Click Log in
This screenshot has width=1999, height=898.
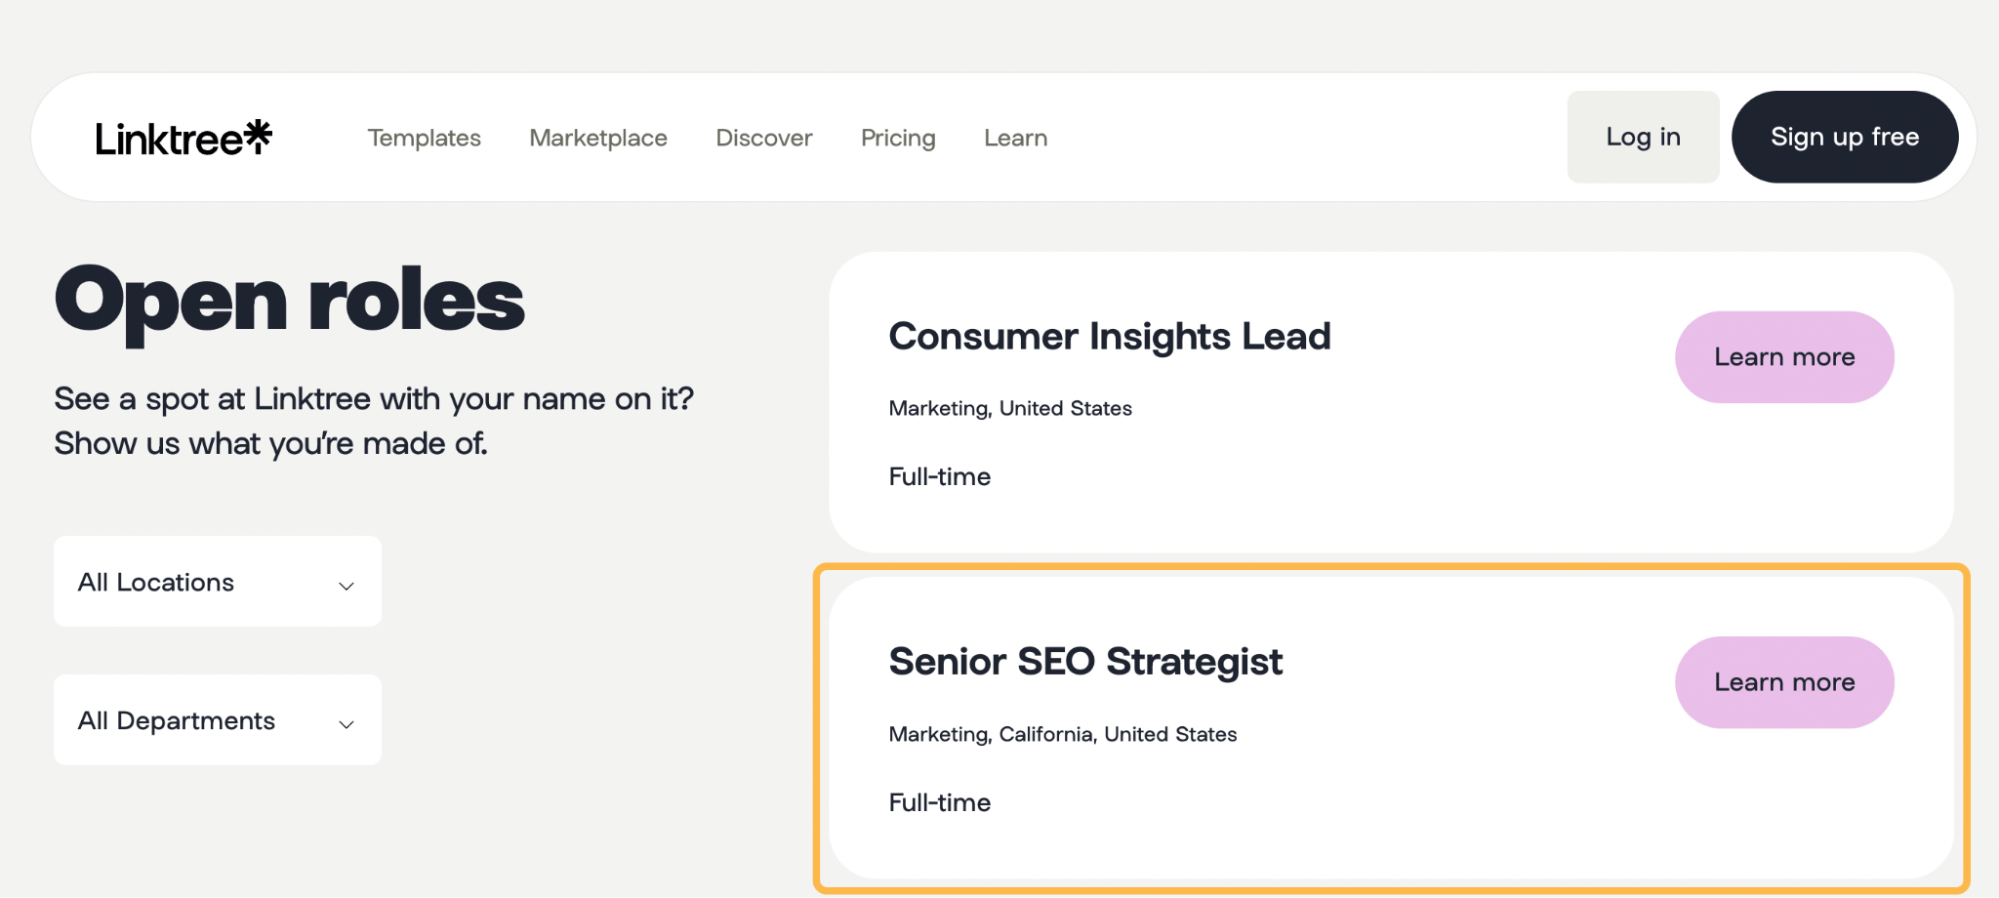coord(1642,136)
